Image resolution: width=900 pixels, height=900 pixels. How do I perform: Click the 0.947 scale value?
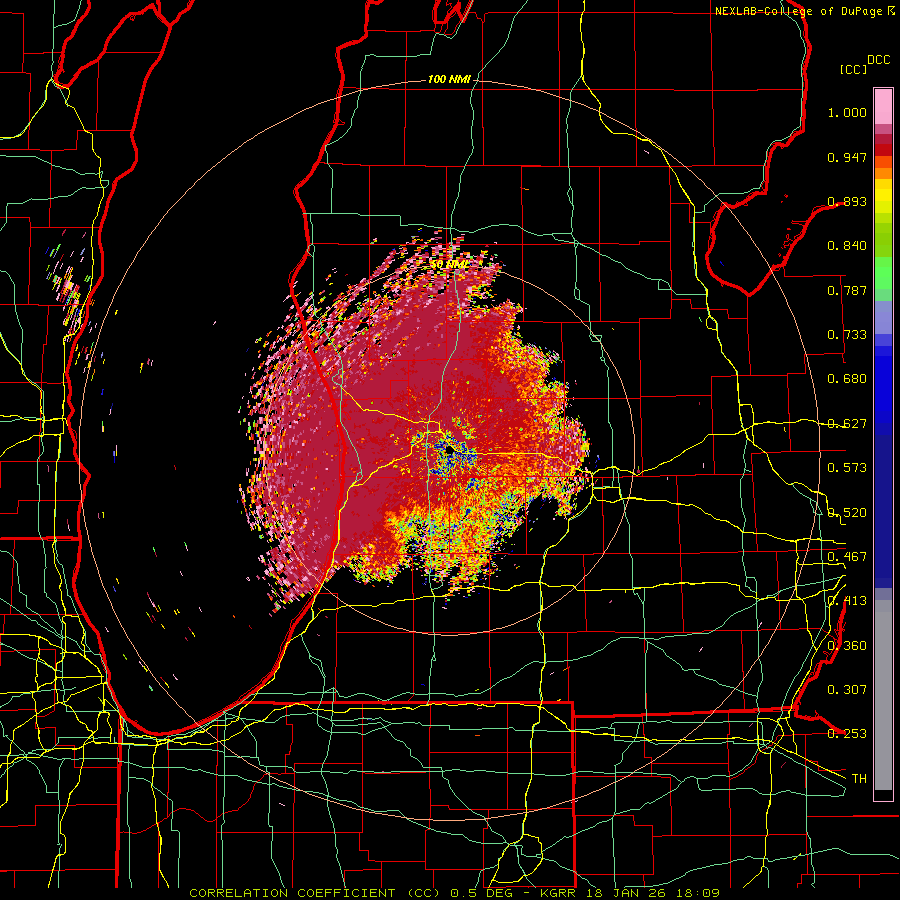[x=847, y=157]
